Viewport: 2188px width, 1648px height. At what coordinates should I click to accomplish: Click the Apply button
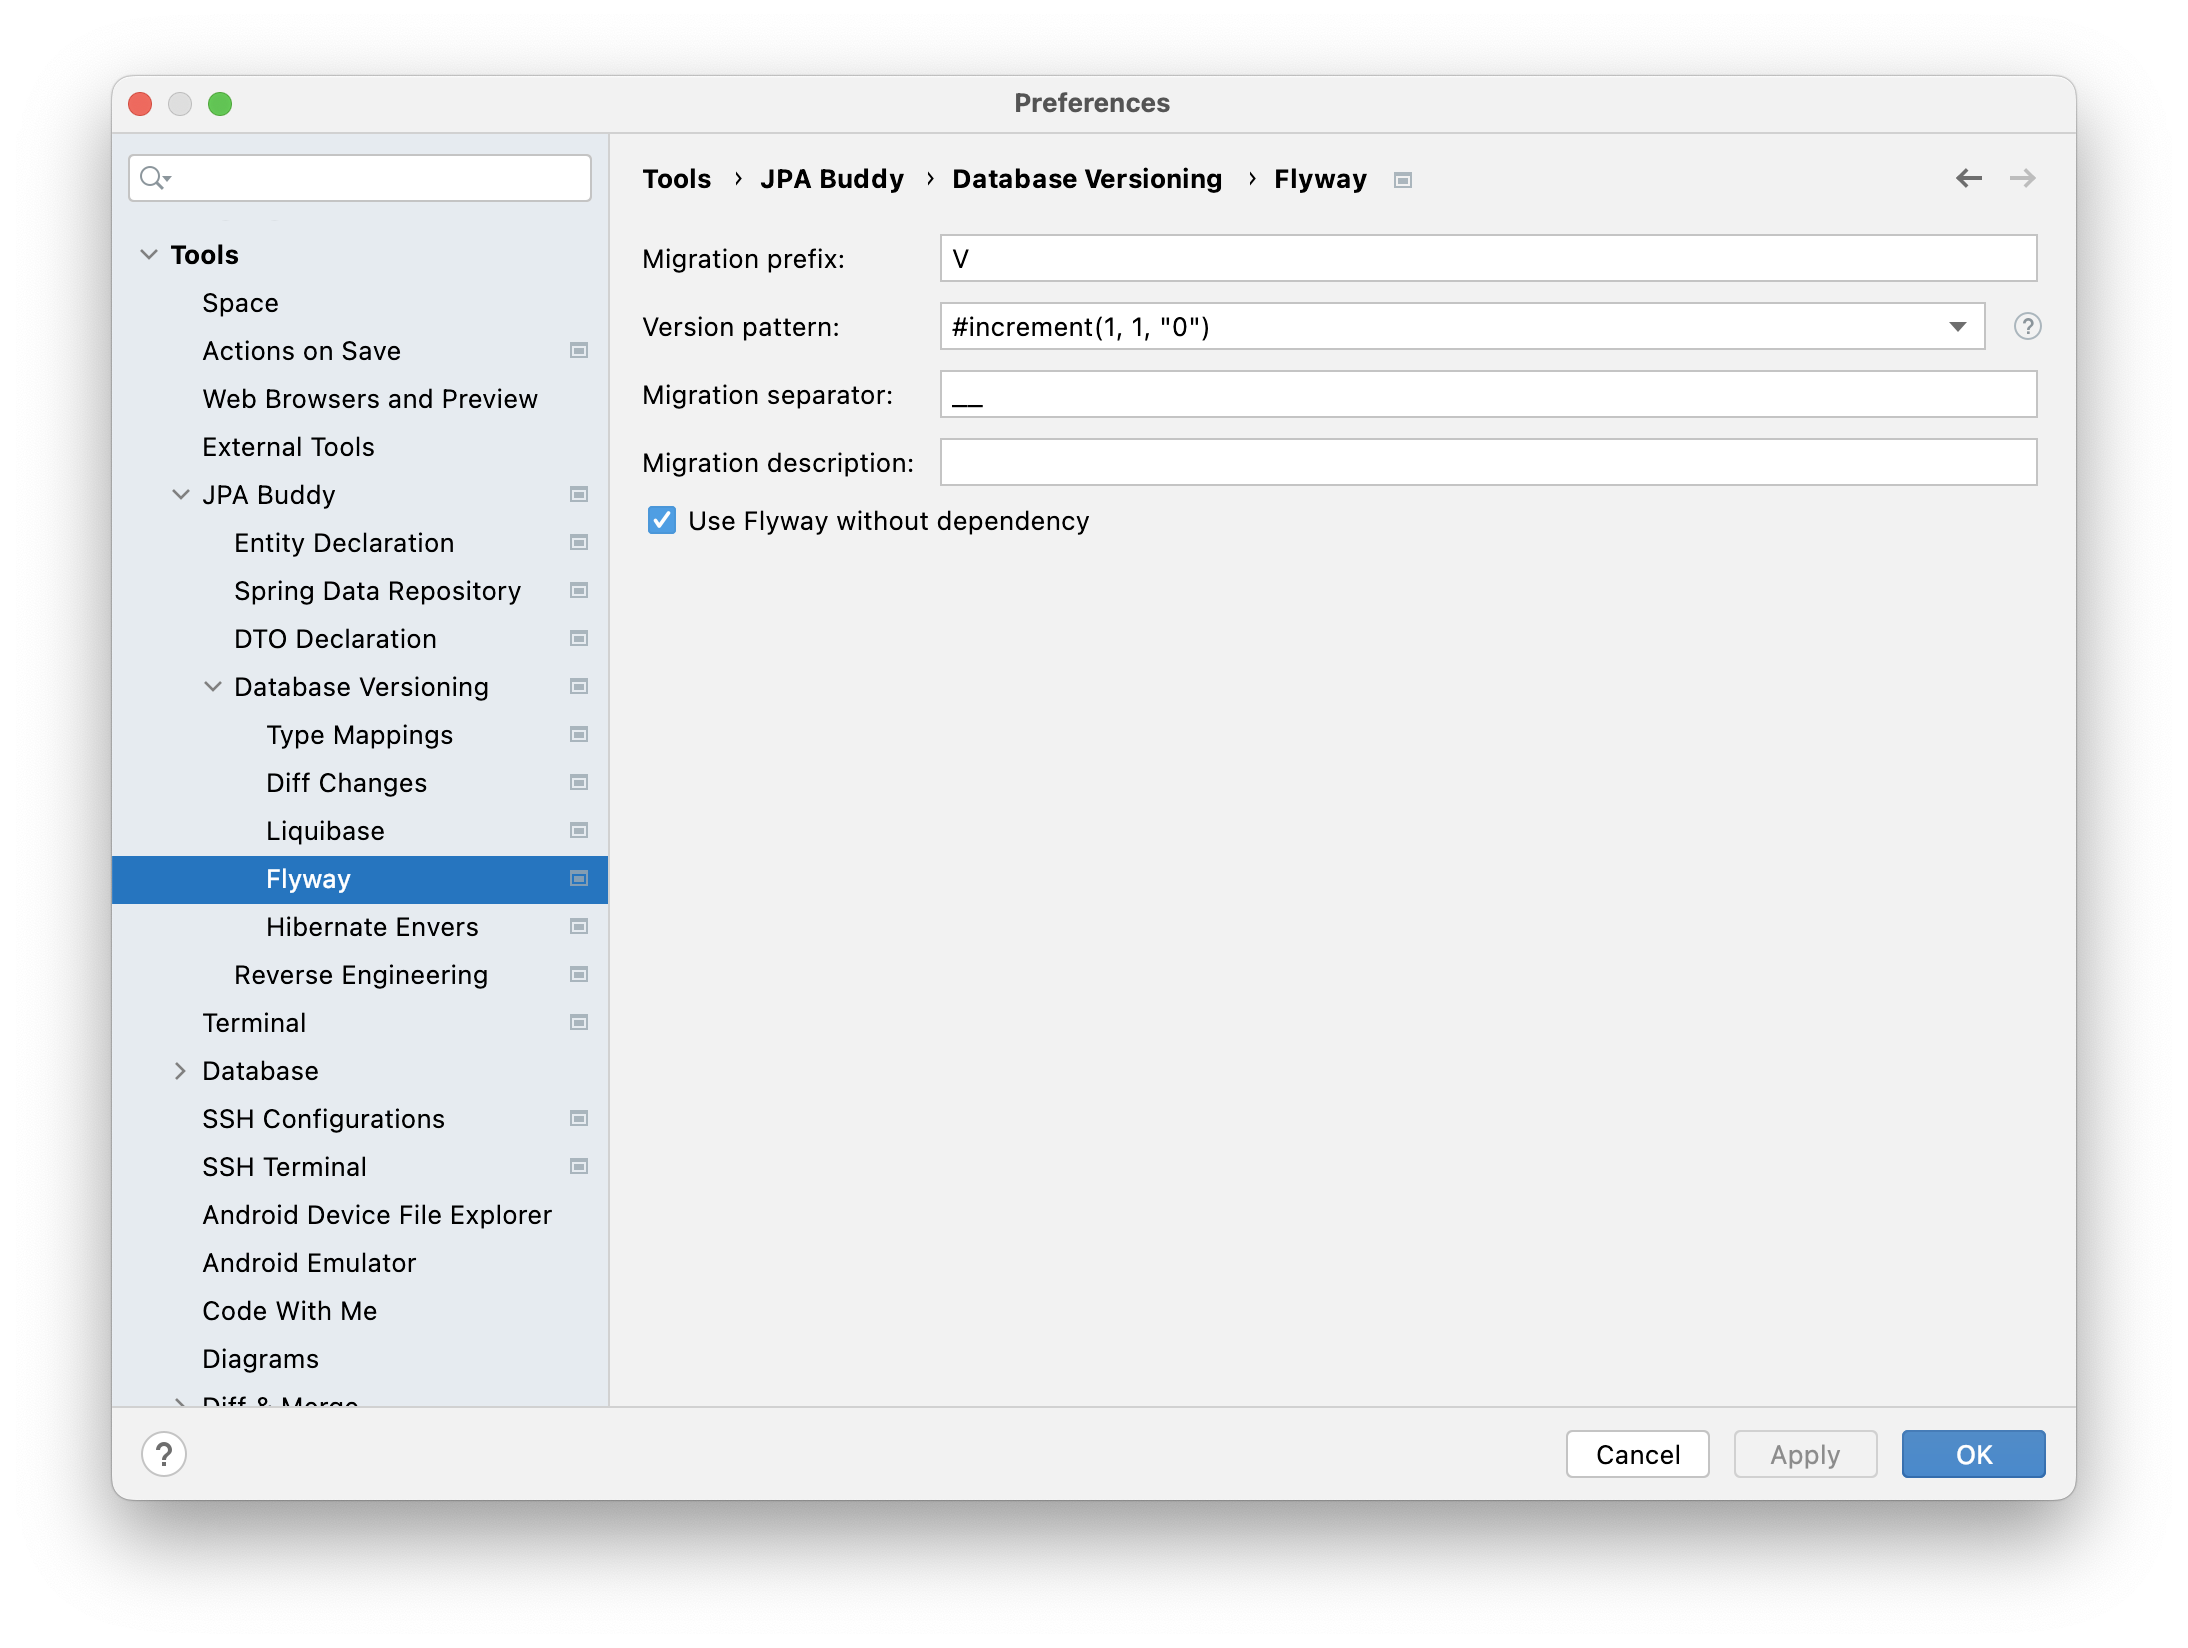click(x=1805, y=1454)
